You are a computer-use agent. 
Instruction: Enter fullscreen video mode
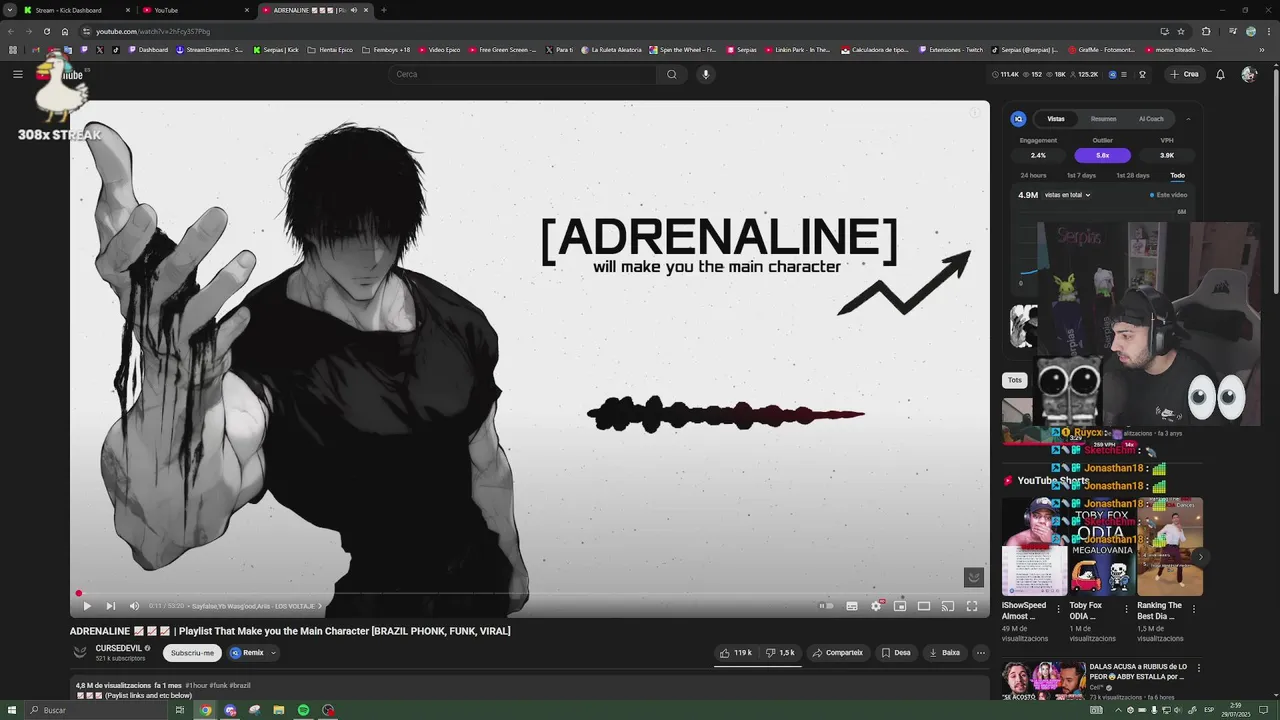click(x=972, y=606)
